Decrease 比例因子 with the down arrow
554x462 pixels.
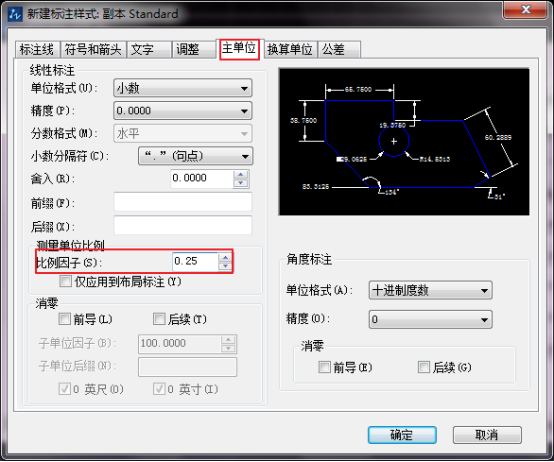point(225,266)
